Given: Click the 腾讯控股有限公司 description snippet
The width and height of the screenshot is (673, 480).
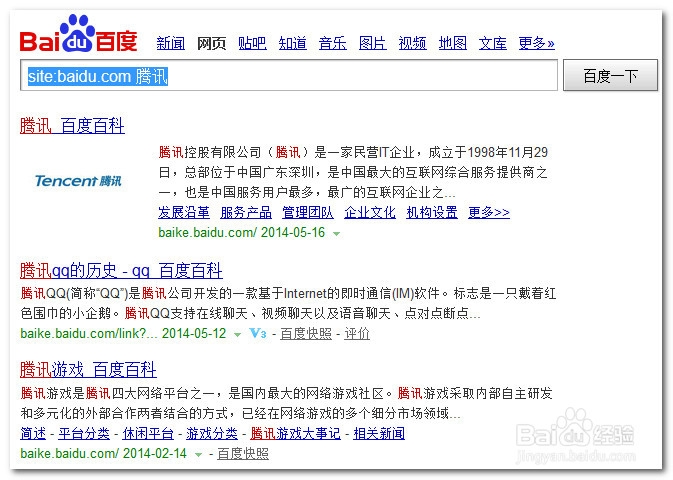Looking at the screenshot, I should tap(353, 172).
